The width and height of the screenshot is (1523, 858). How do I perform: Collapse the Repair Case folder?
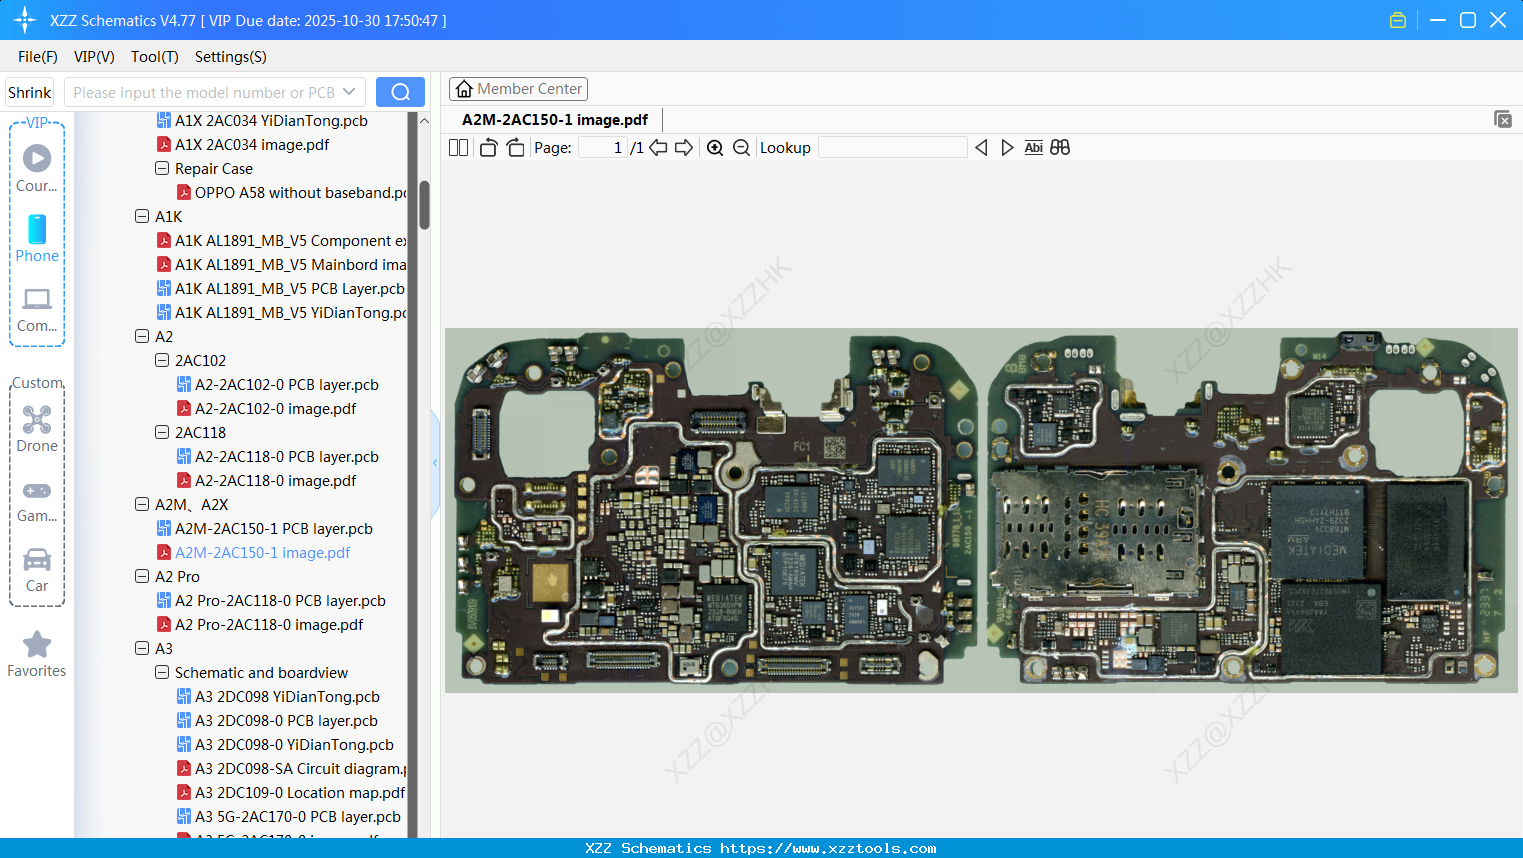click(x=161, y=168)
